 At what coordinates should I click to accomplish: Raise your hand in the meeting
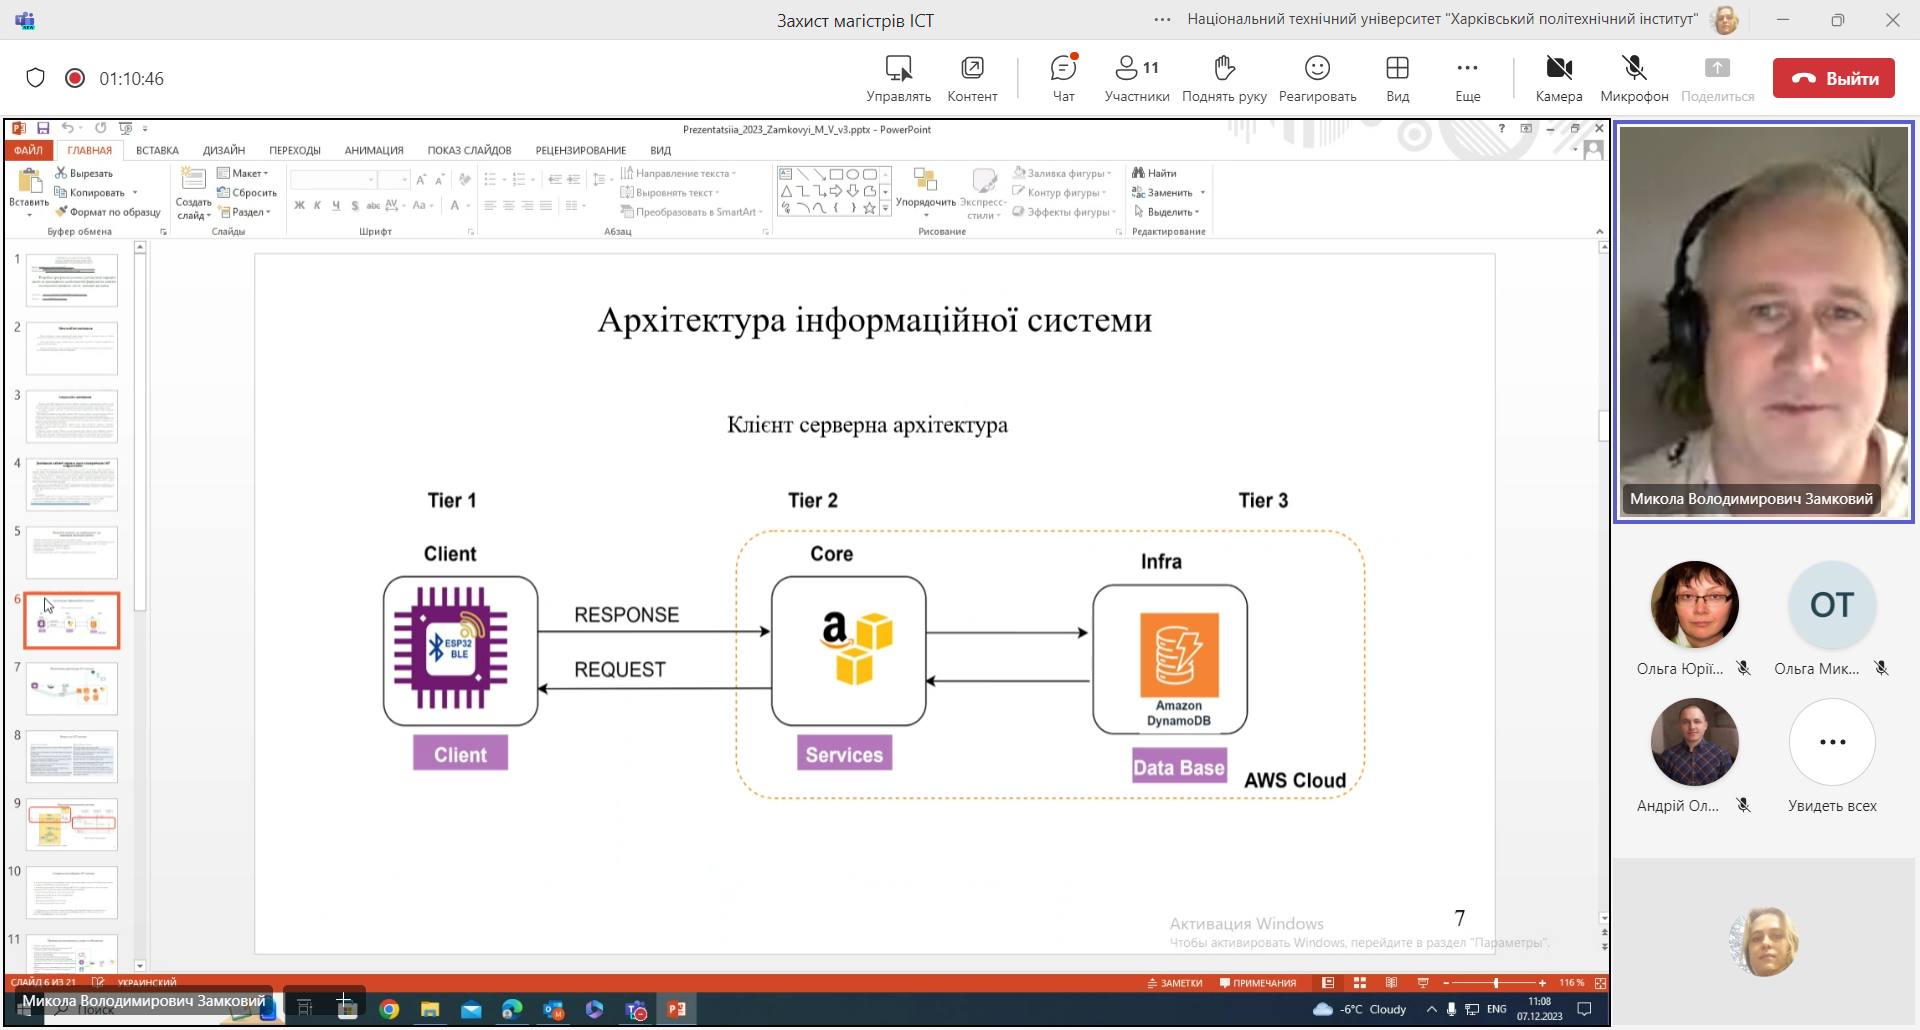pos(1224,78)
